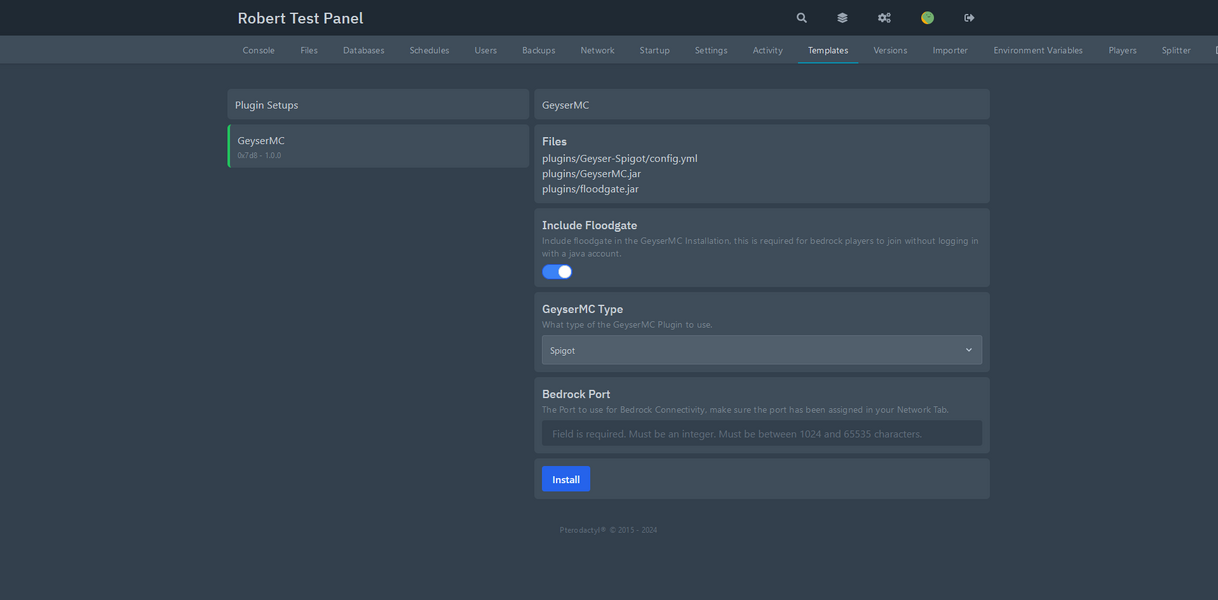This screenshot has height=600, width=1218.
Task: Click the Geyser-Spigot config.yml file entry
Action: coord(619,158)
